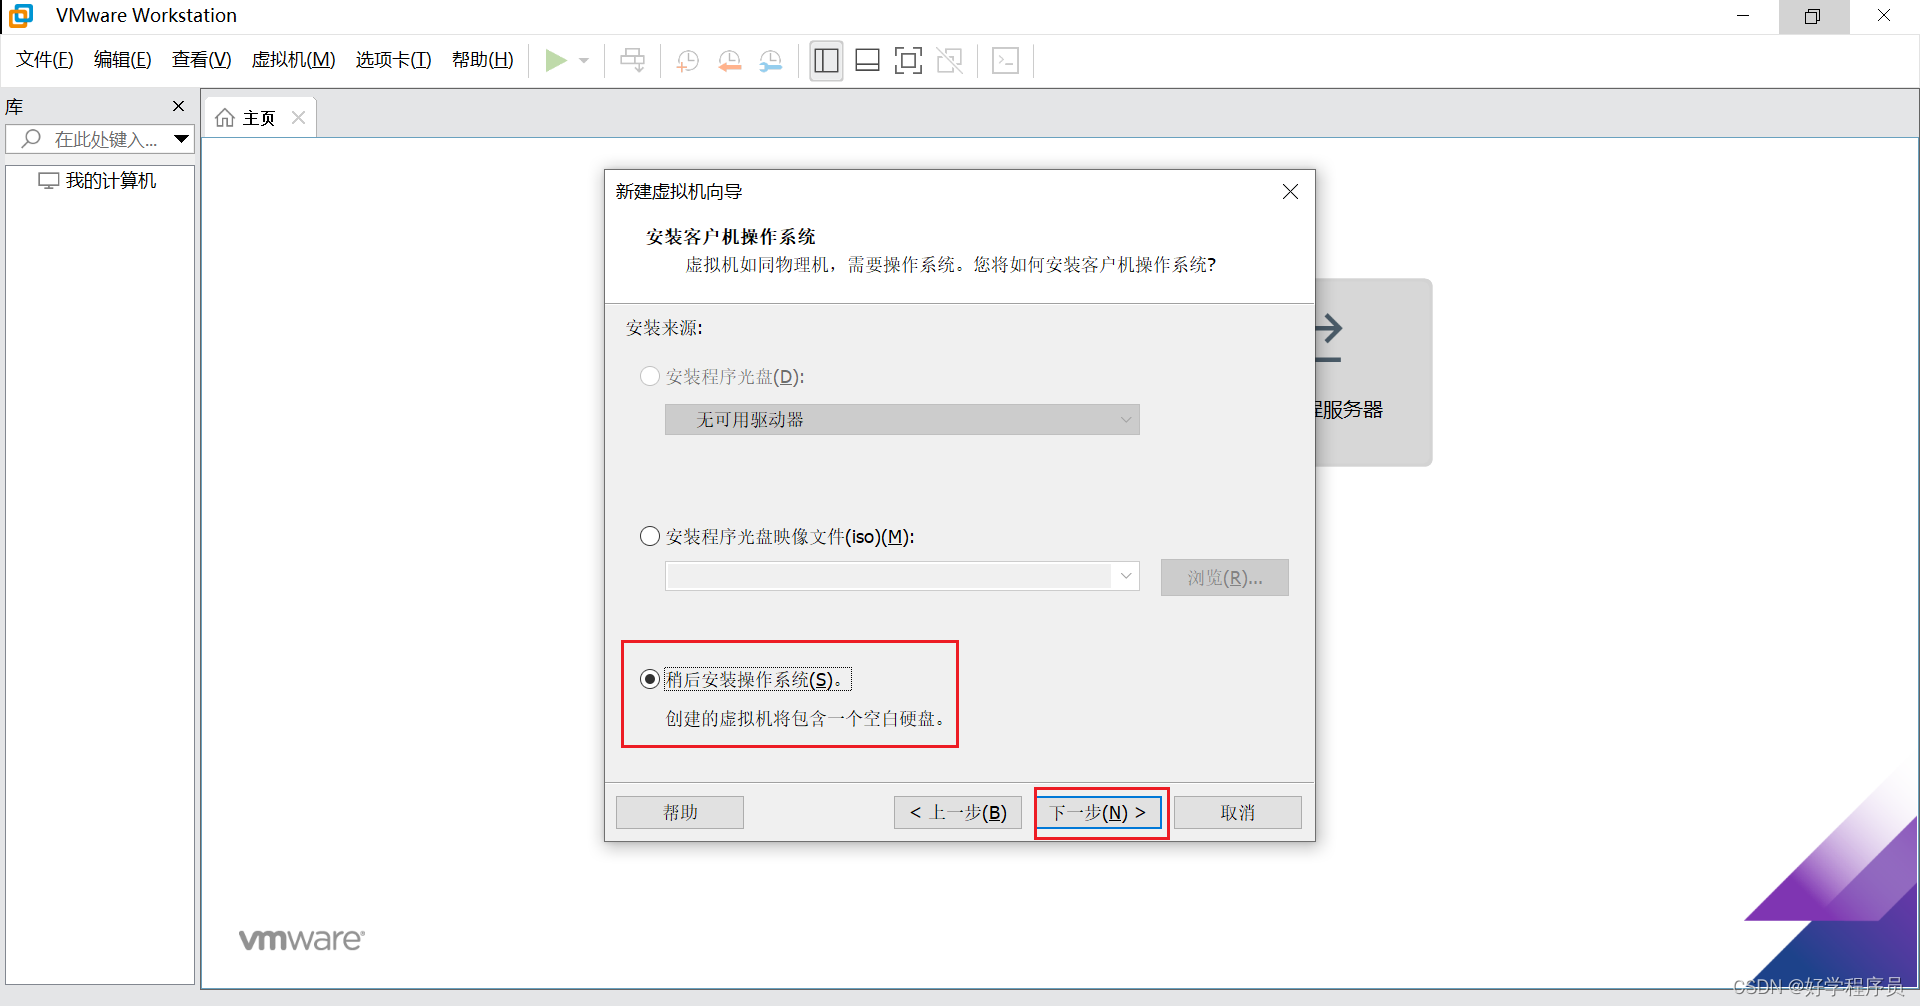
Task: Enter full screen mode icon
Action: point(908,61)
